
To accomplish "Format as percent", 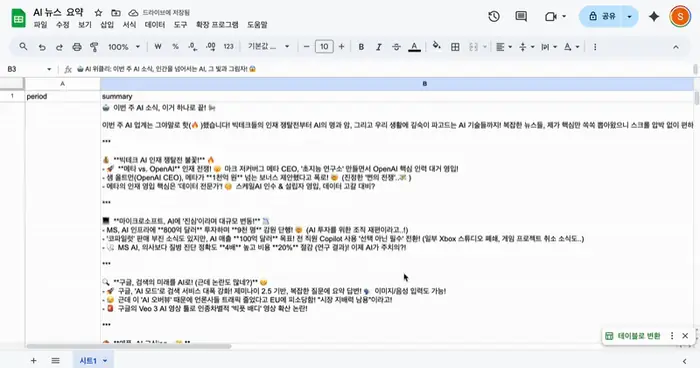I will tap(175, 46).
